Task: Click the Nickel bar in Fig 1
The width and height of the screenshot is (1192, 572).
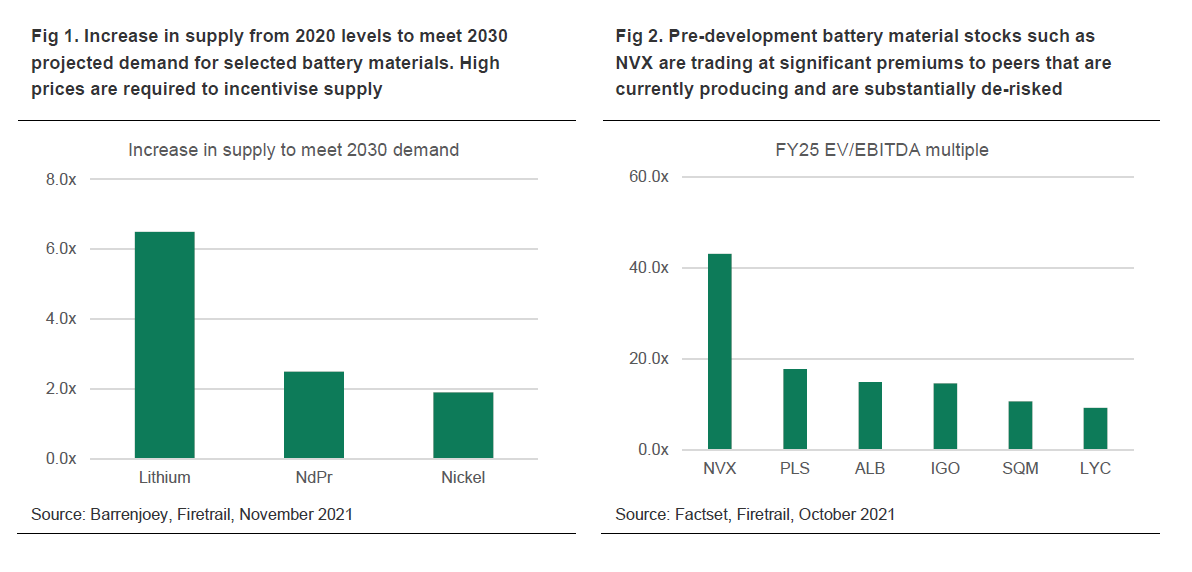Action: [463, 425]
